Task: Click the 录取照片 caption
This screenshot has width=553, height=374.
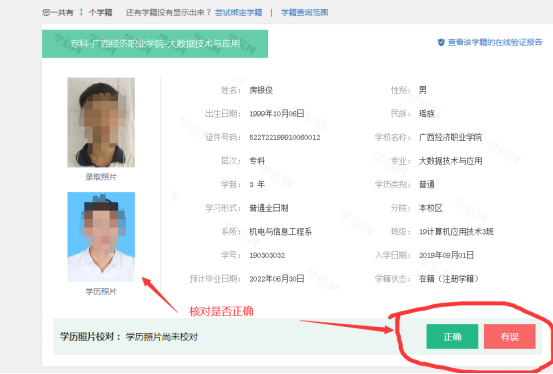Action: (x=101, y=177)
